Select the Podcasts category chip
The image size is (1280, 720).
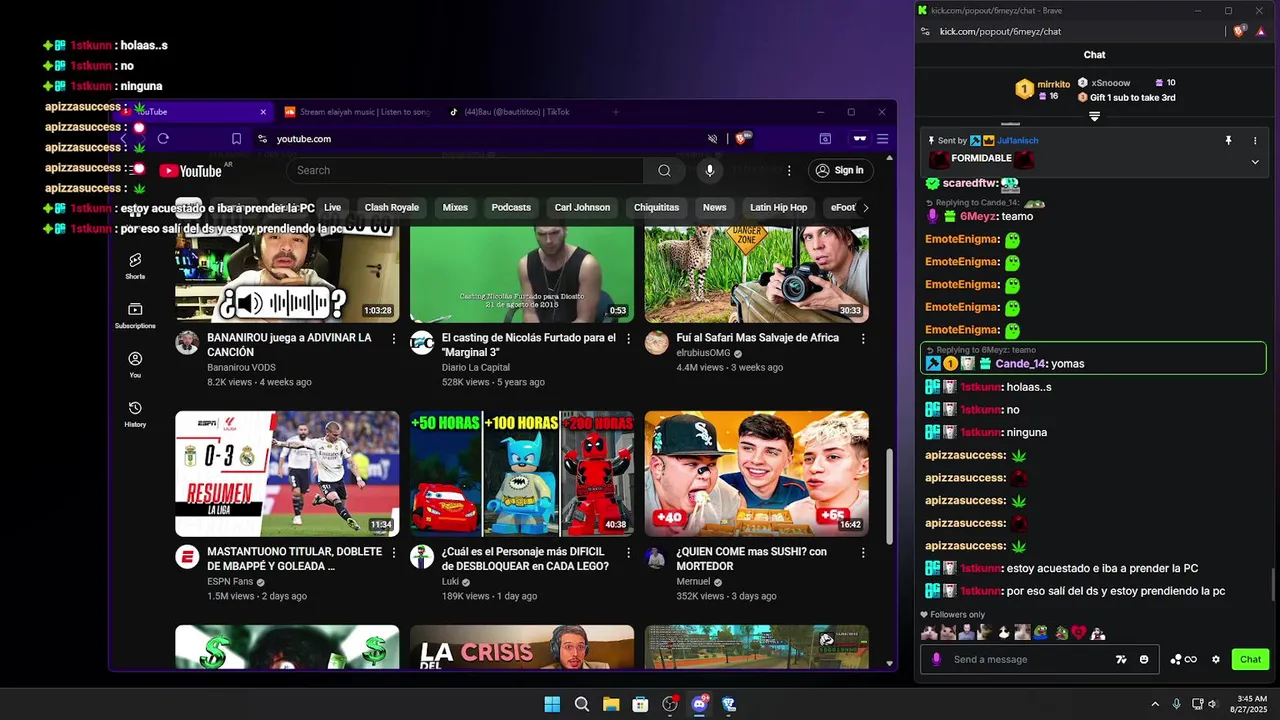click(x=511, y=207)
